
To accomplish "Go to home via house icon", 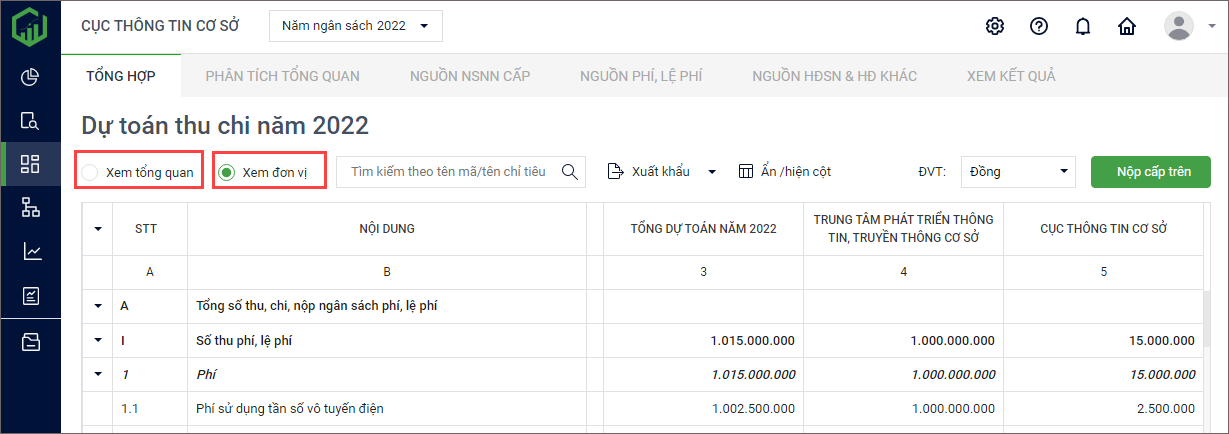I will (1127, 26).
